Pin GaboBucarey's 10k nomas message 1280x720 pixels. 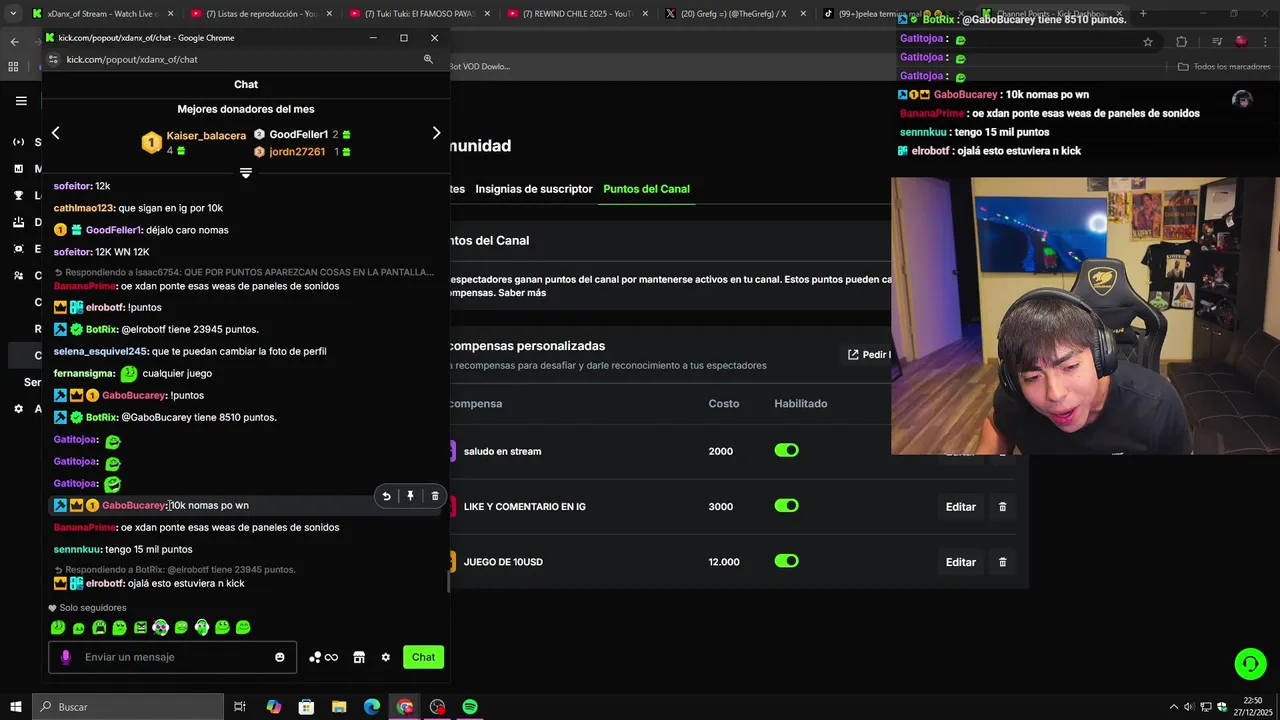410,496
